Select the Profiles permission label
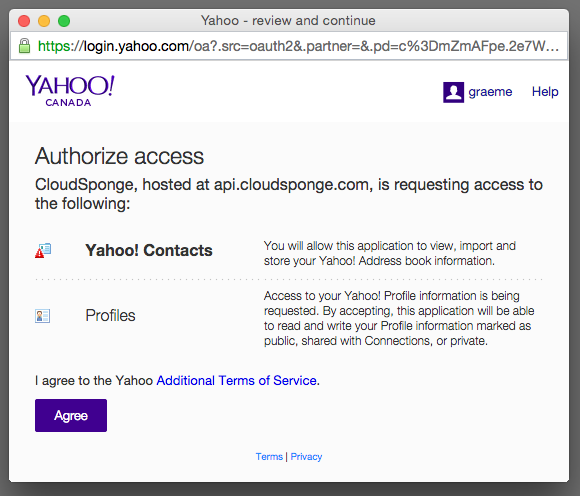 (110, 316)
